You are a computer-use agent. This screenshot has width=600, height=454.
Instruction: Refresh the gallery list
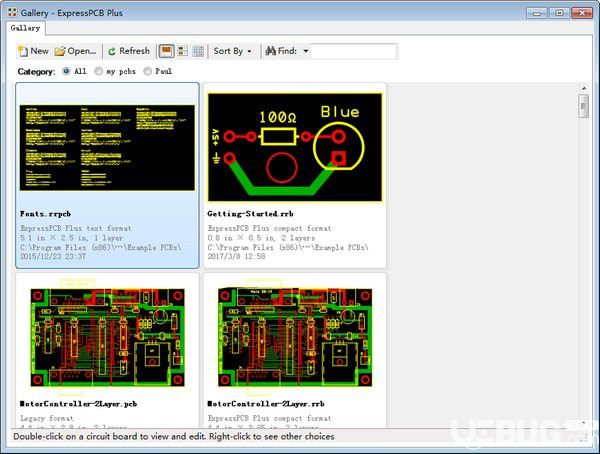pos(129,51)
